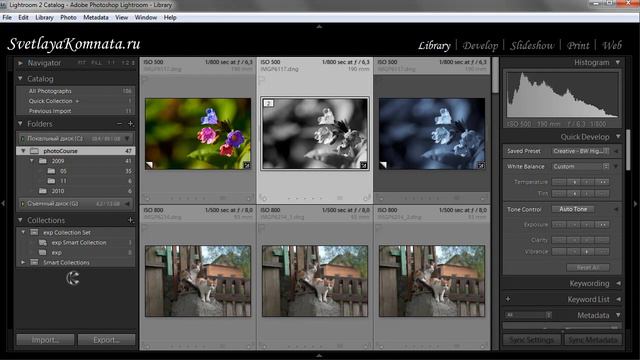
Task: Click the Smart Collections set icon
Action: click(x=34, y=262)
